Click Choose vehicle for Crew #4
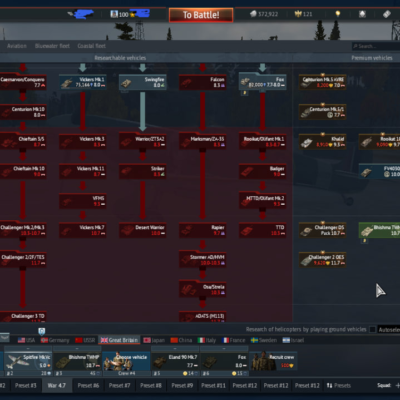Viewport: 400px width, 400px height. click(126, 361)
